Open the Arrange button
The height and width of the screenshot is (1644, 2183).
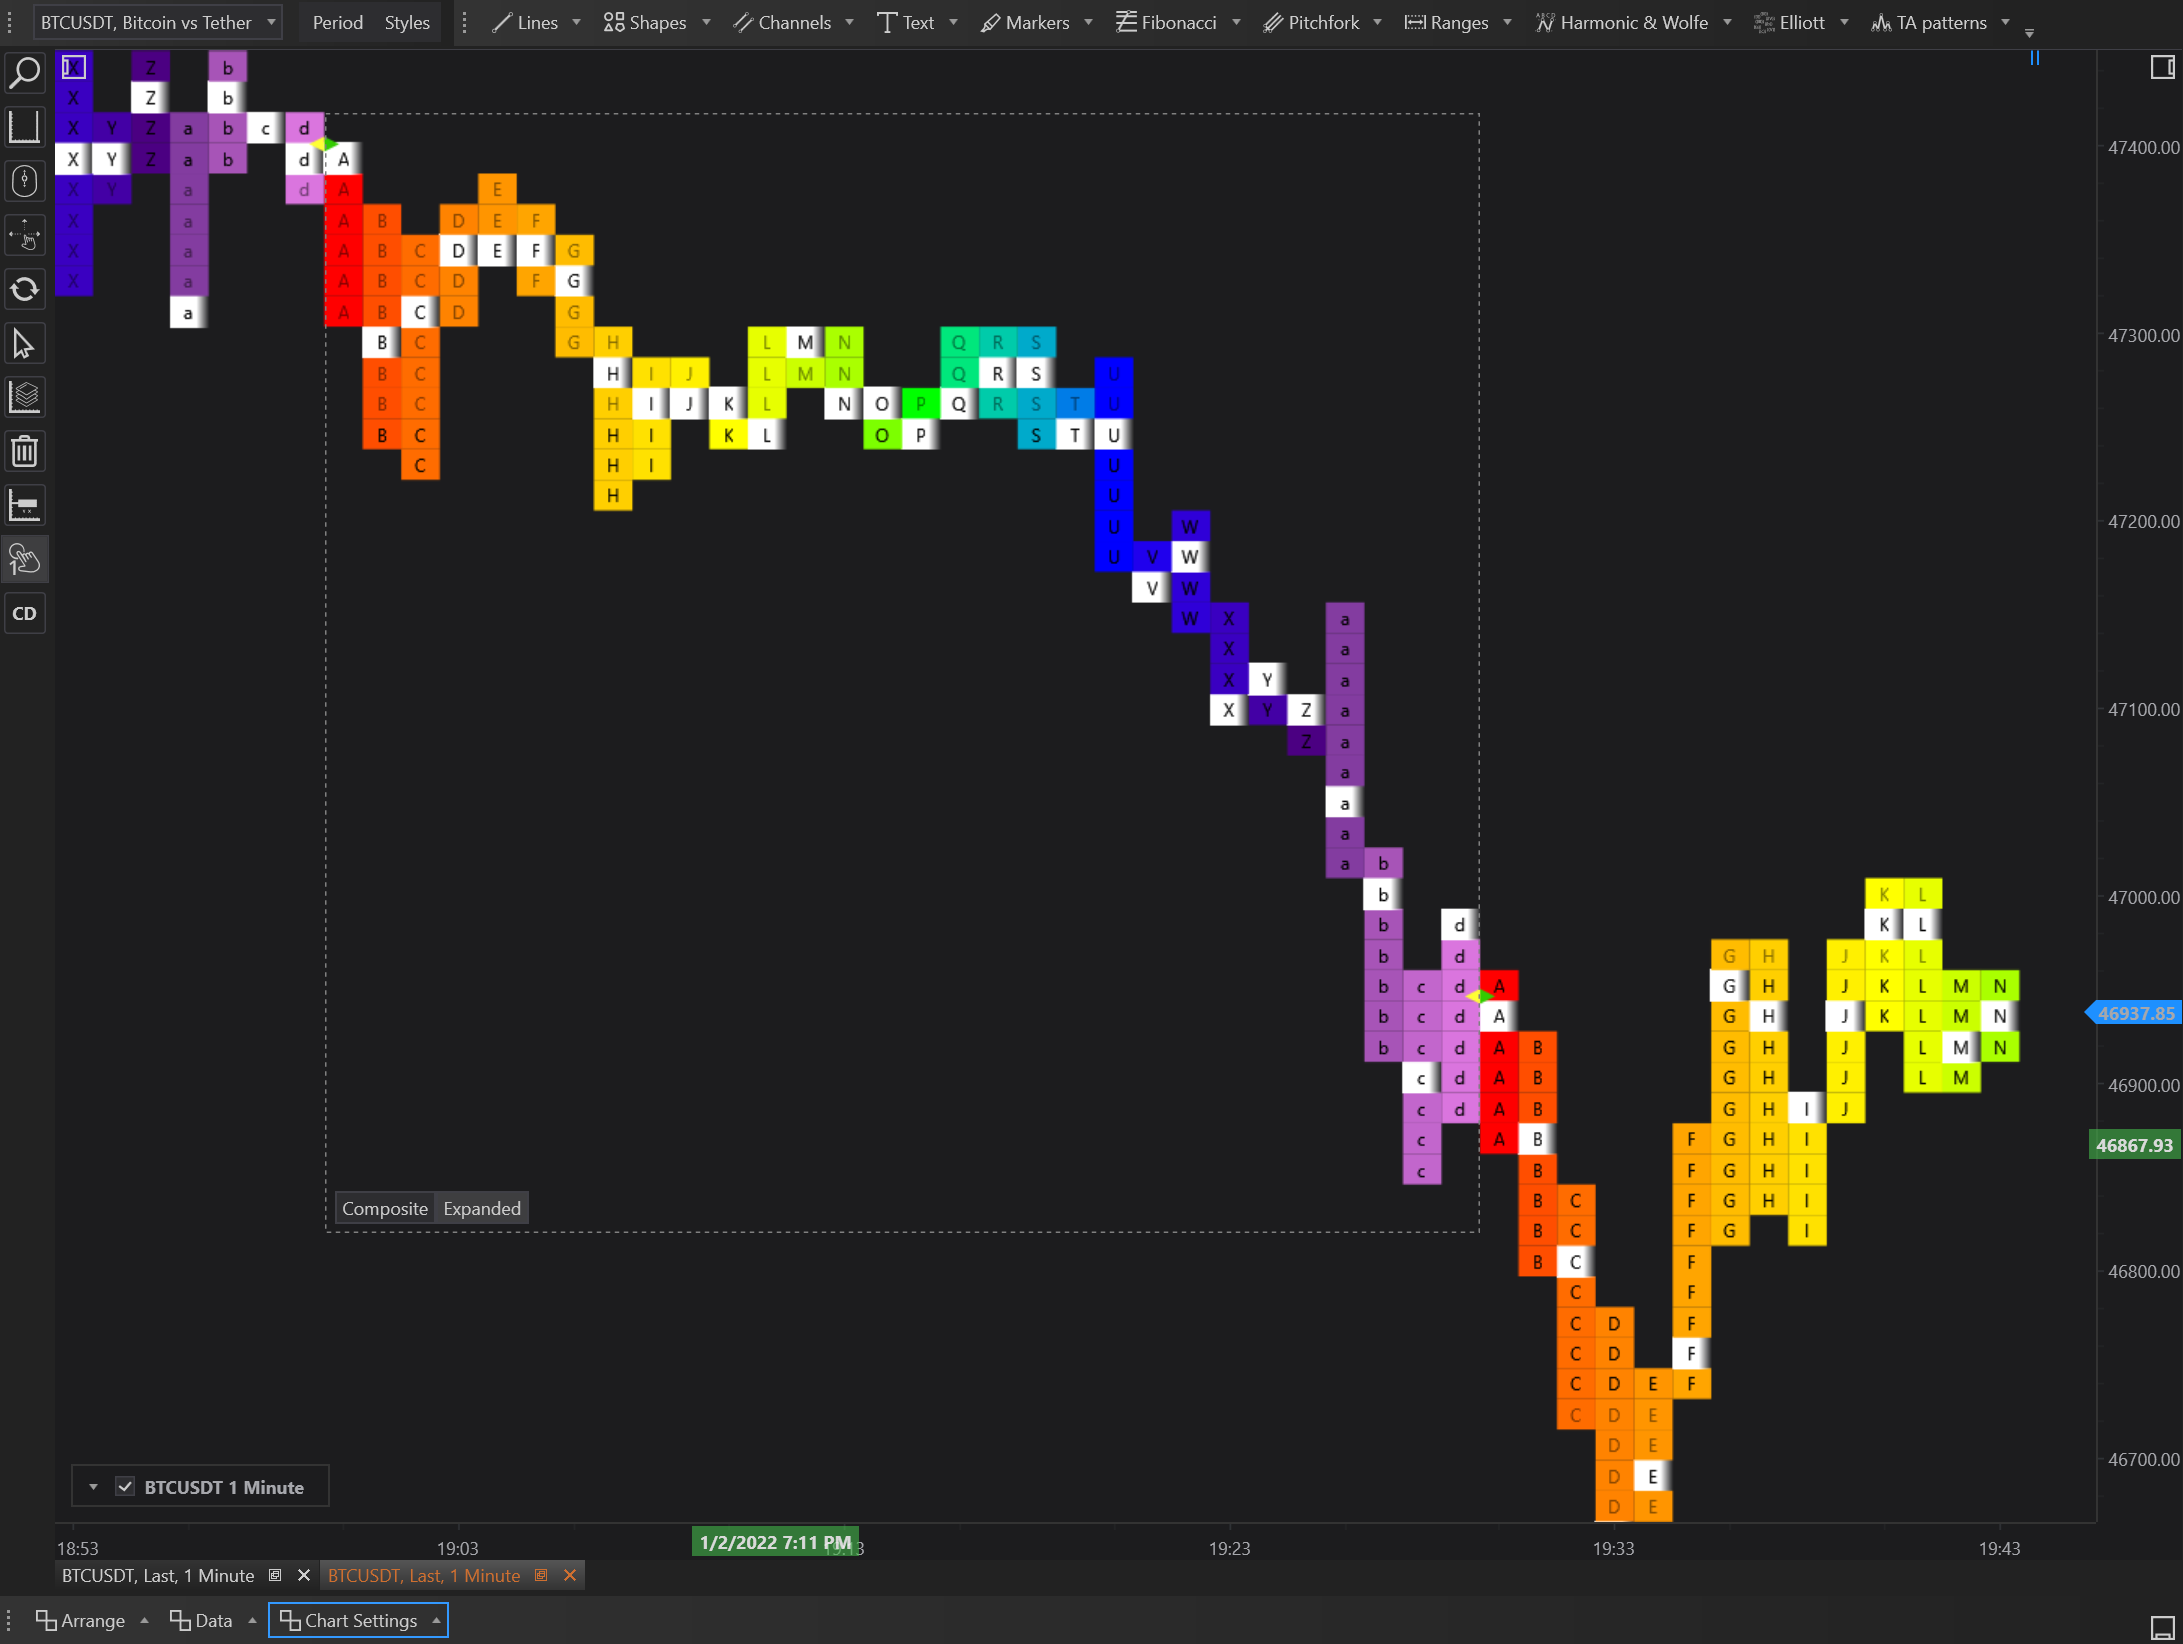pyautogui.click(x=92, y=1620)
